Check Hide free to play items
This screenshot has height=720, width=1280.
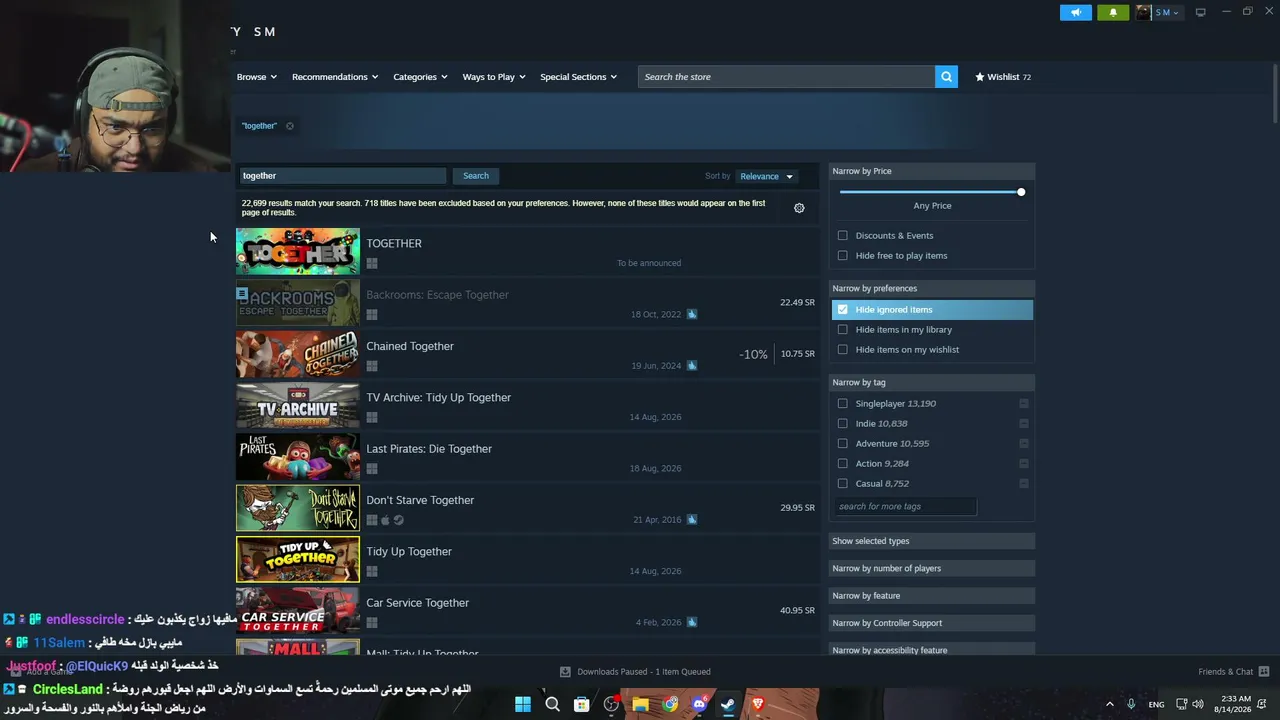click(843, 256)
